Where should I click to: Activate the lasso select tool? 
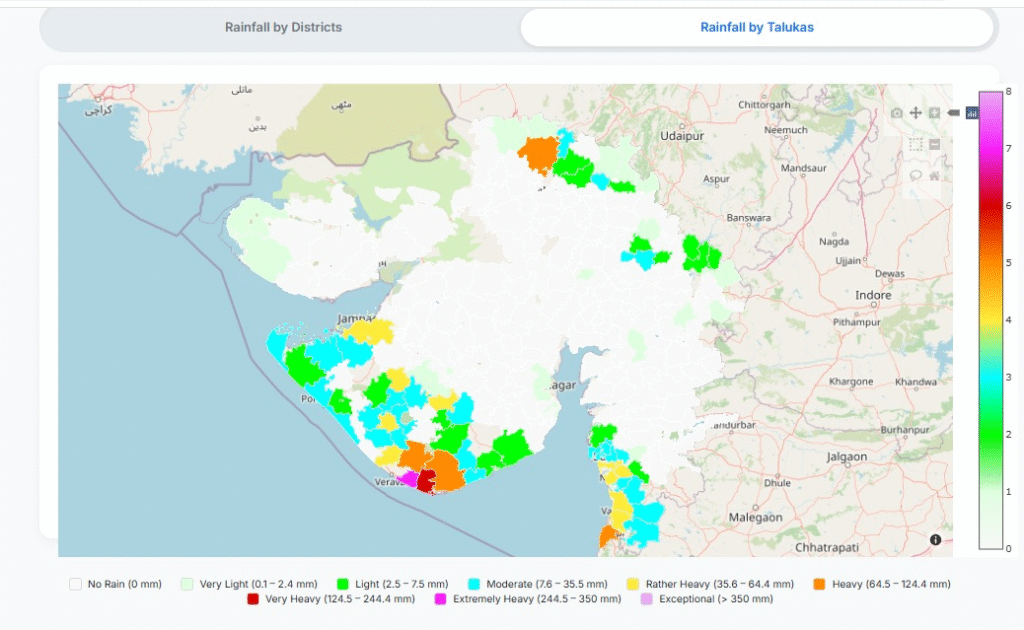[916, 175]
